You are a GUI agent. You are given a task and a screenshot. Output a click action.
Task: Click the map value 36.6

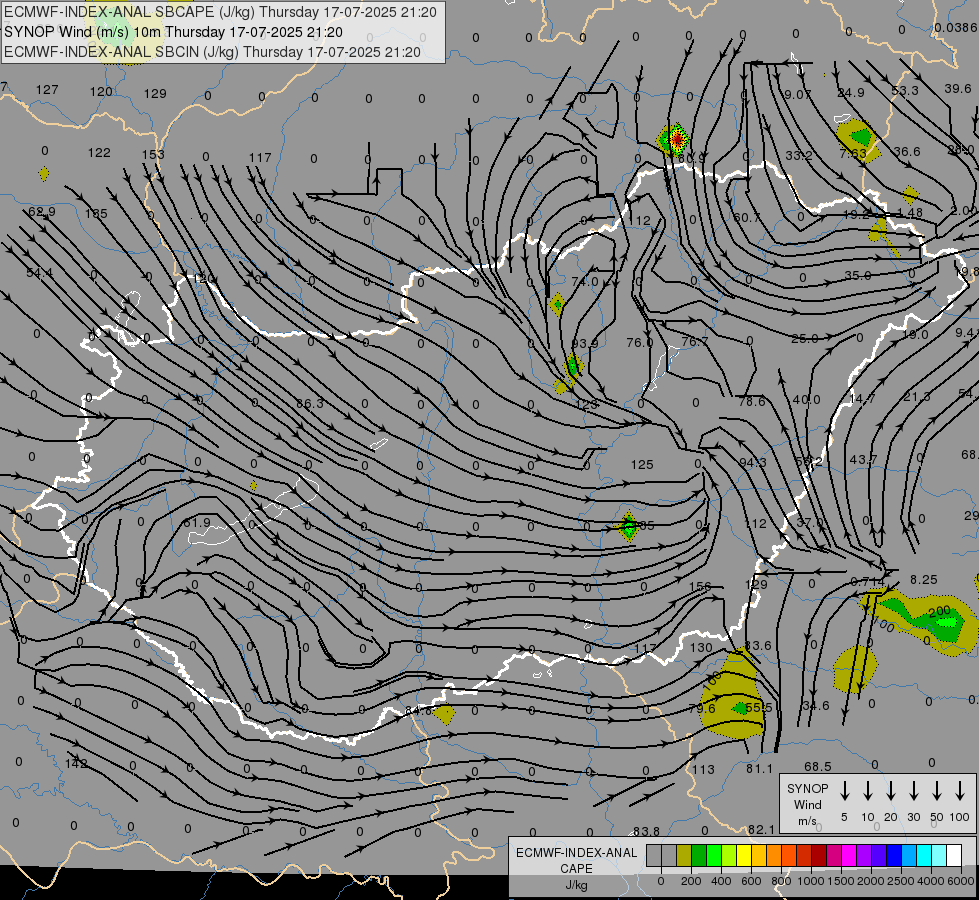907,151
